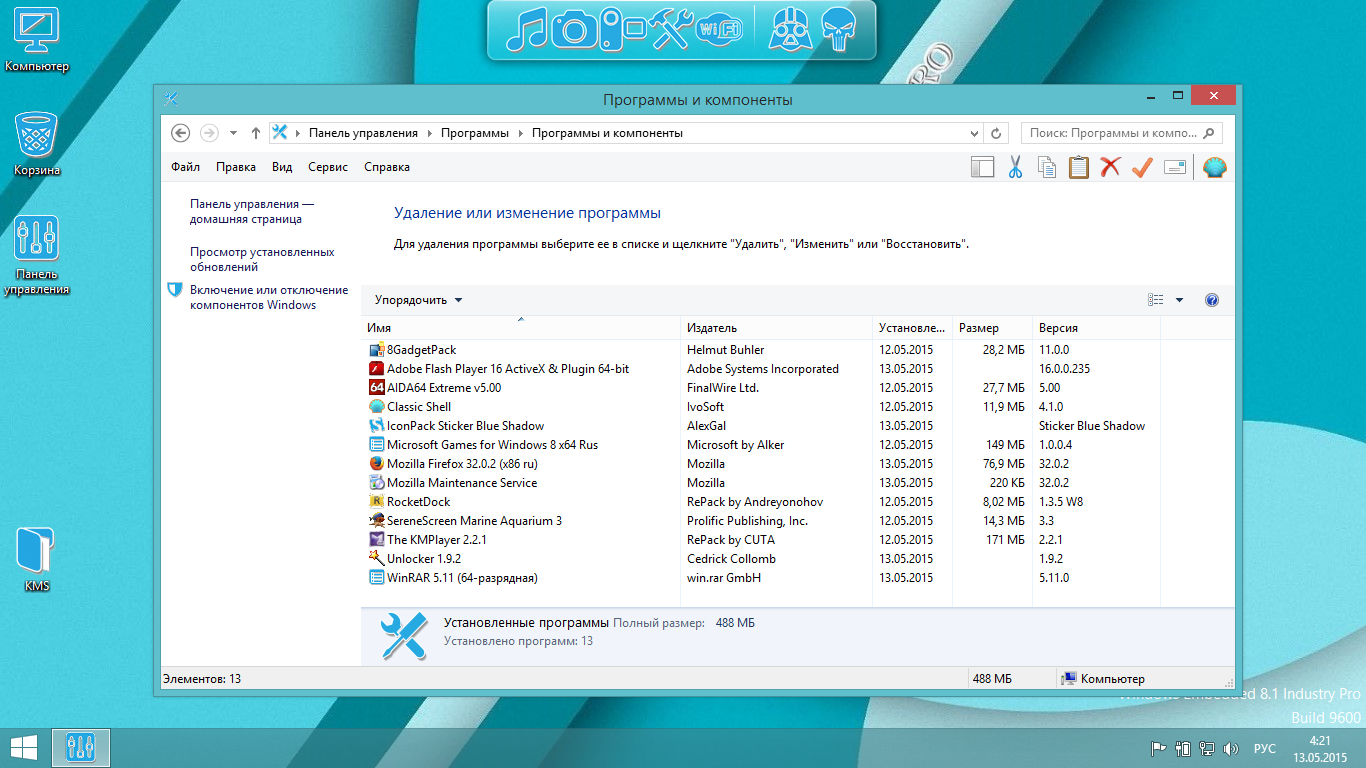1366x768 pixels.
Task: Open the music note icon in dock
Action: [526, 29]
